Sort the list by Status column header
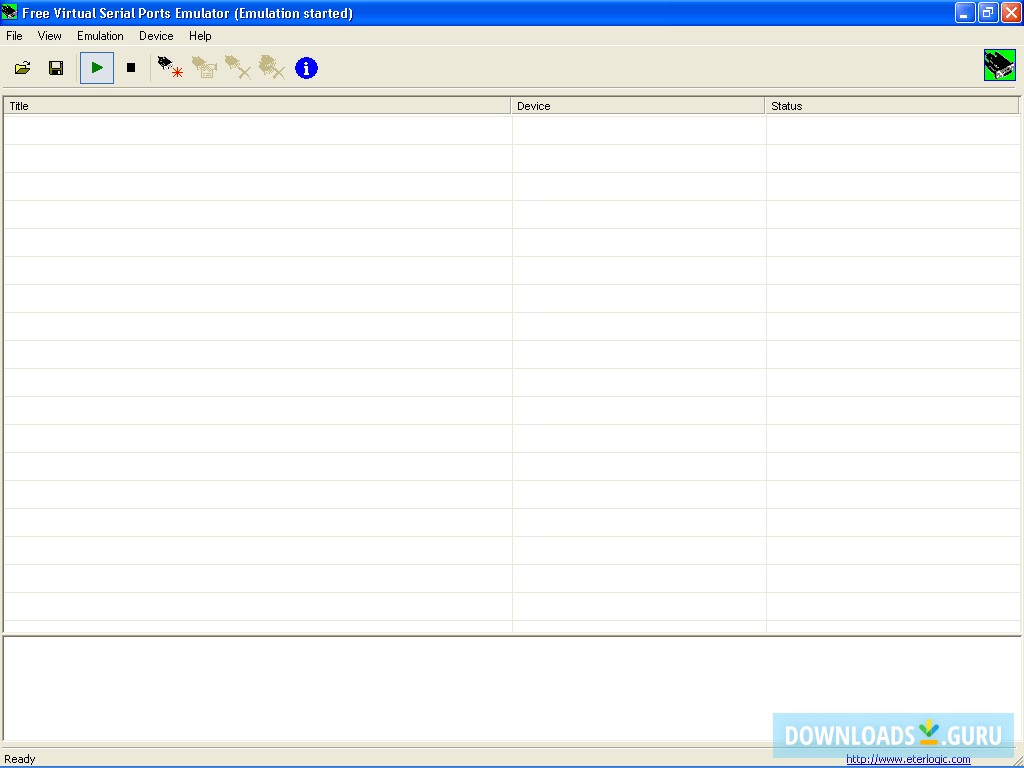The image size is (1024, 768). [x=892, y=106]
